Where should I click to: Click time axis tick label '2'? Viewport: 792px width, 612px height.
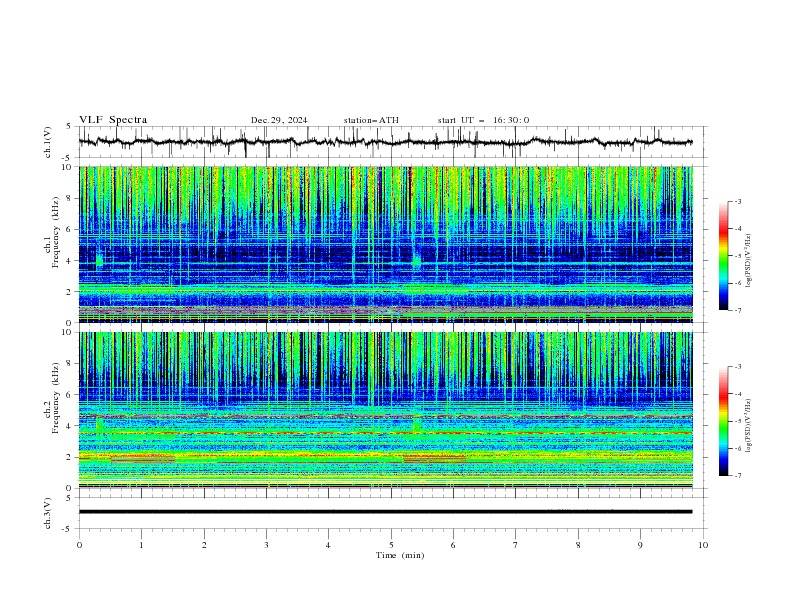click(204, 545)
